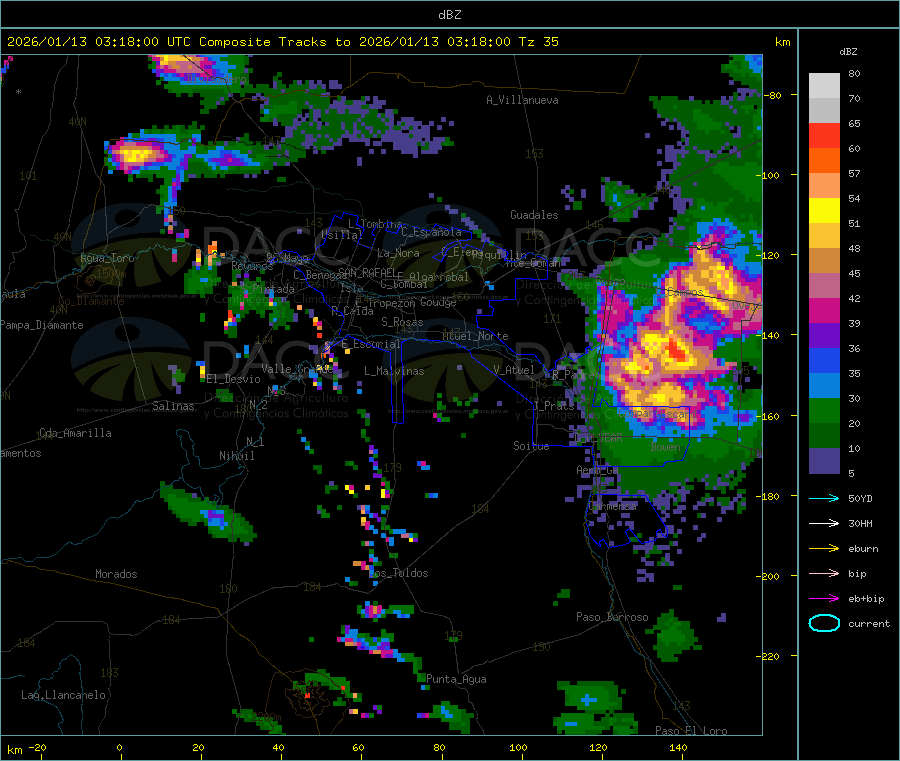Click the Salinas map label

173,406
